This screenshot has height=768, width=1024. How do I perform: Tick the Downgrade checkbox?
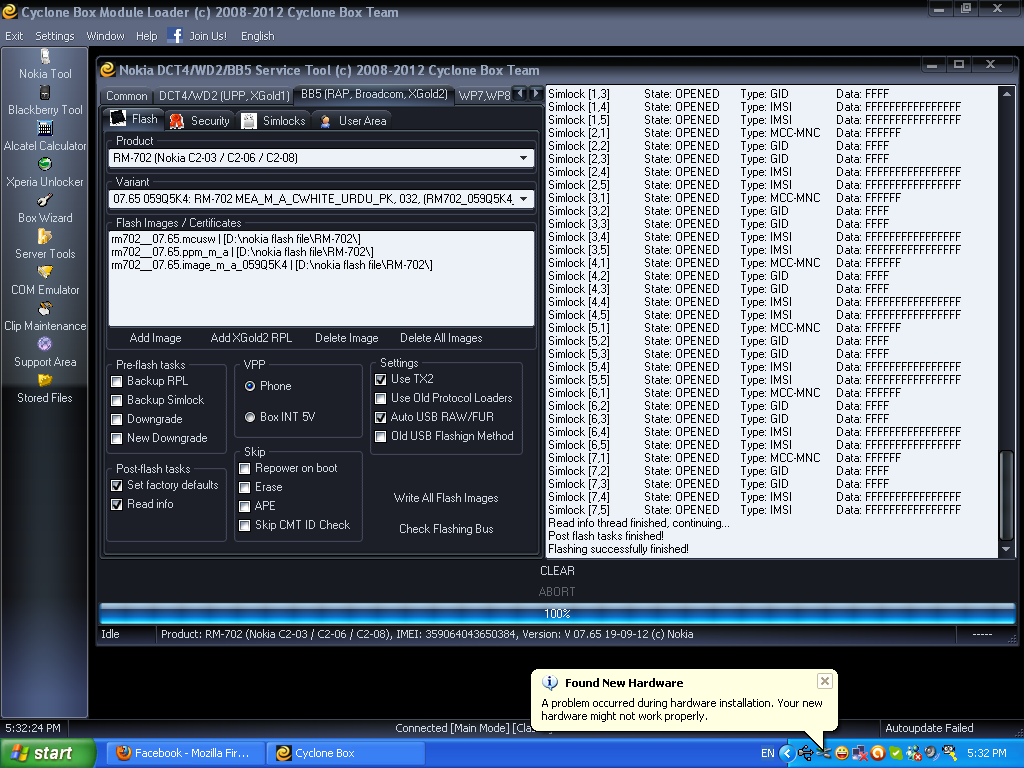[116, 419]
